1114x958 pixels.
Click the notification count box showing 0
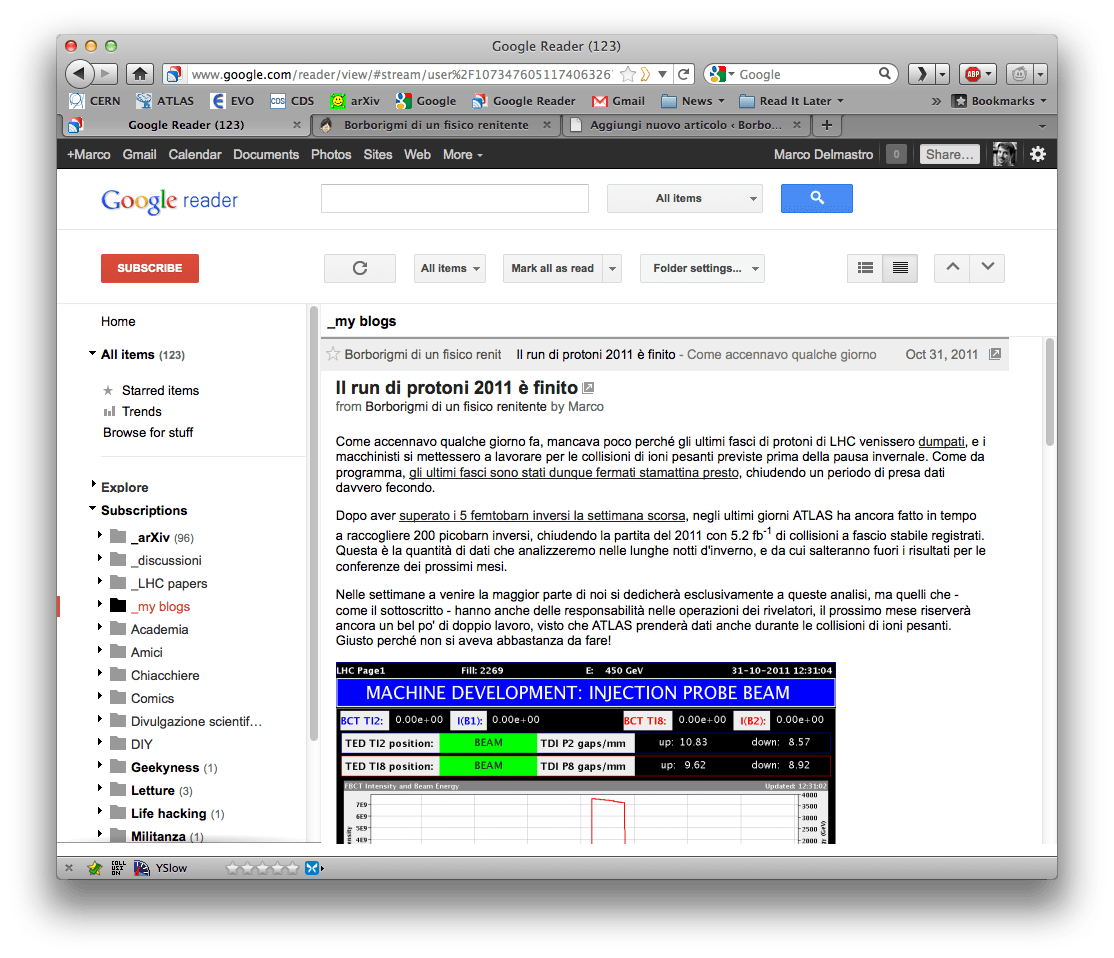897,154
